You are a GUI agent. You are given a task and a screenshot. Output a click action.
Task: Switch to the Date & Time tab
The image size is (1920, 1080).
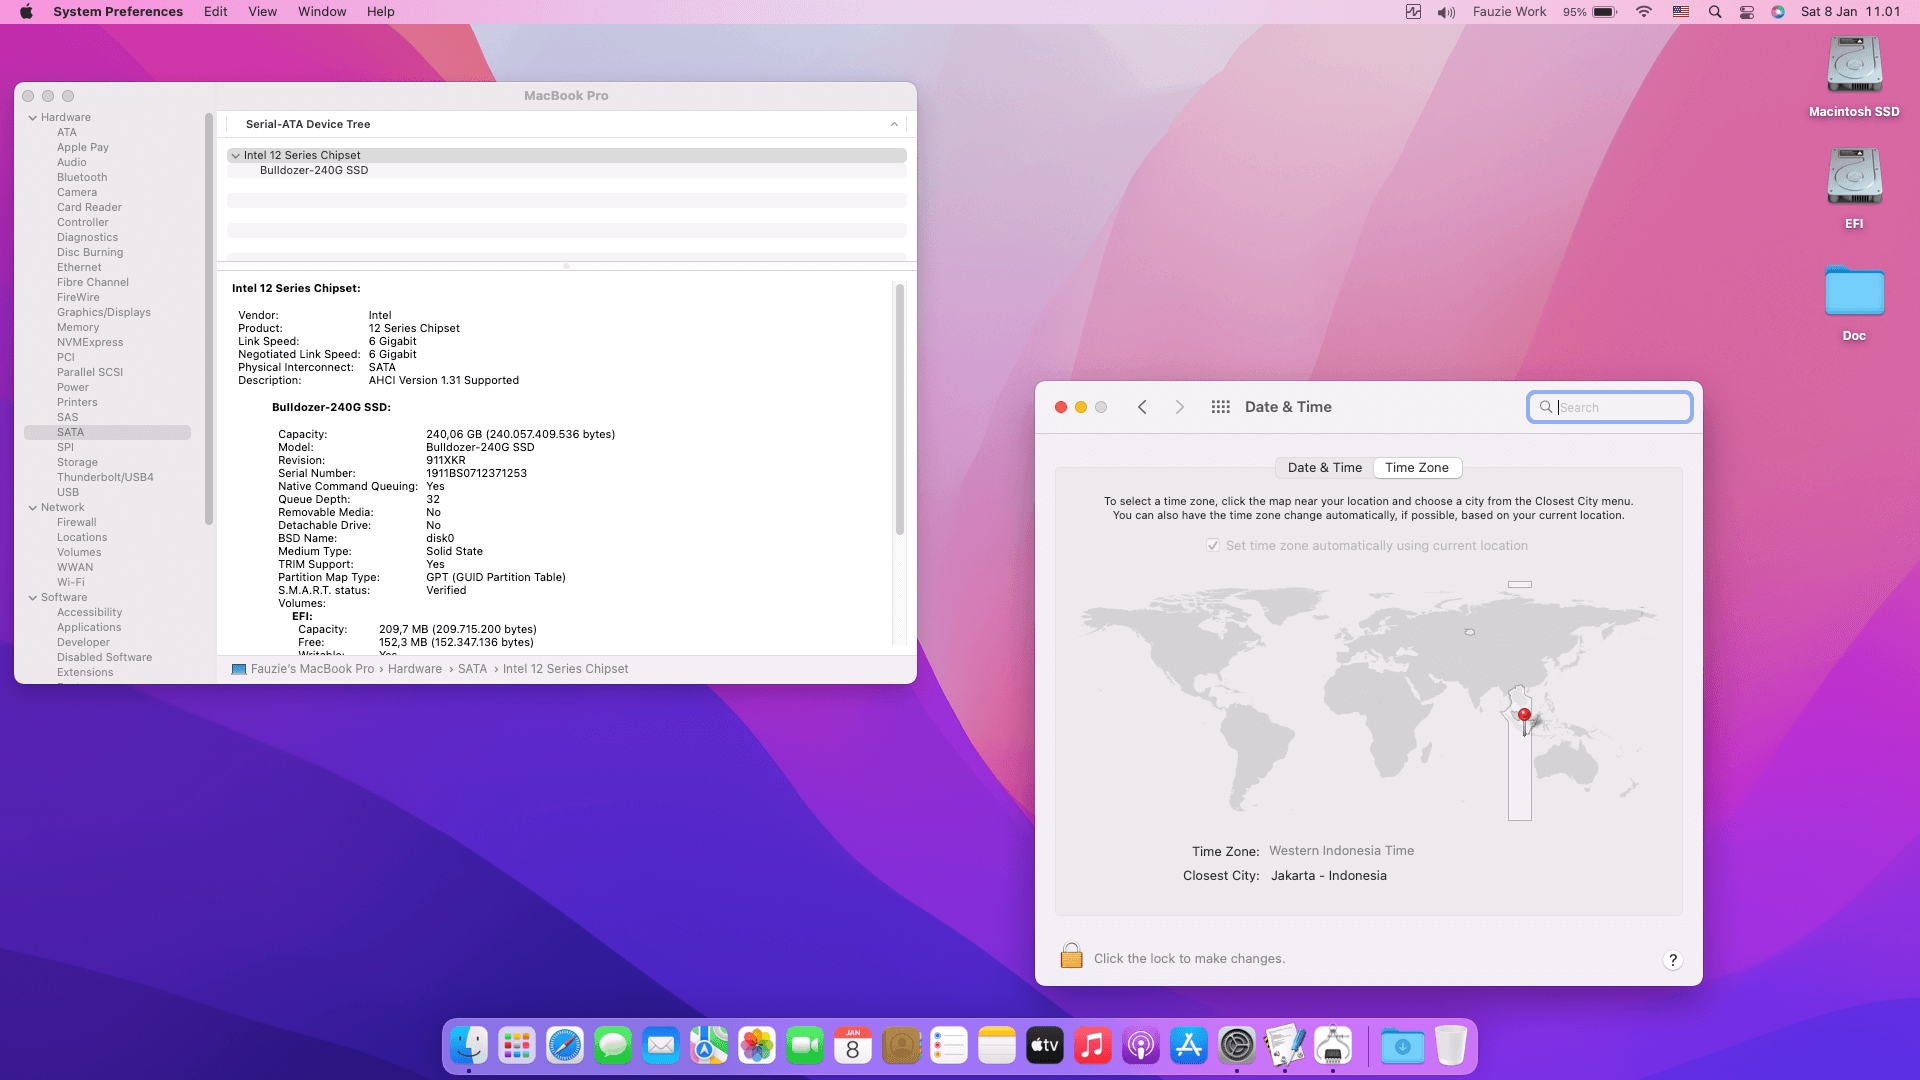(x=1324, y=468)
